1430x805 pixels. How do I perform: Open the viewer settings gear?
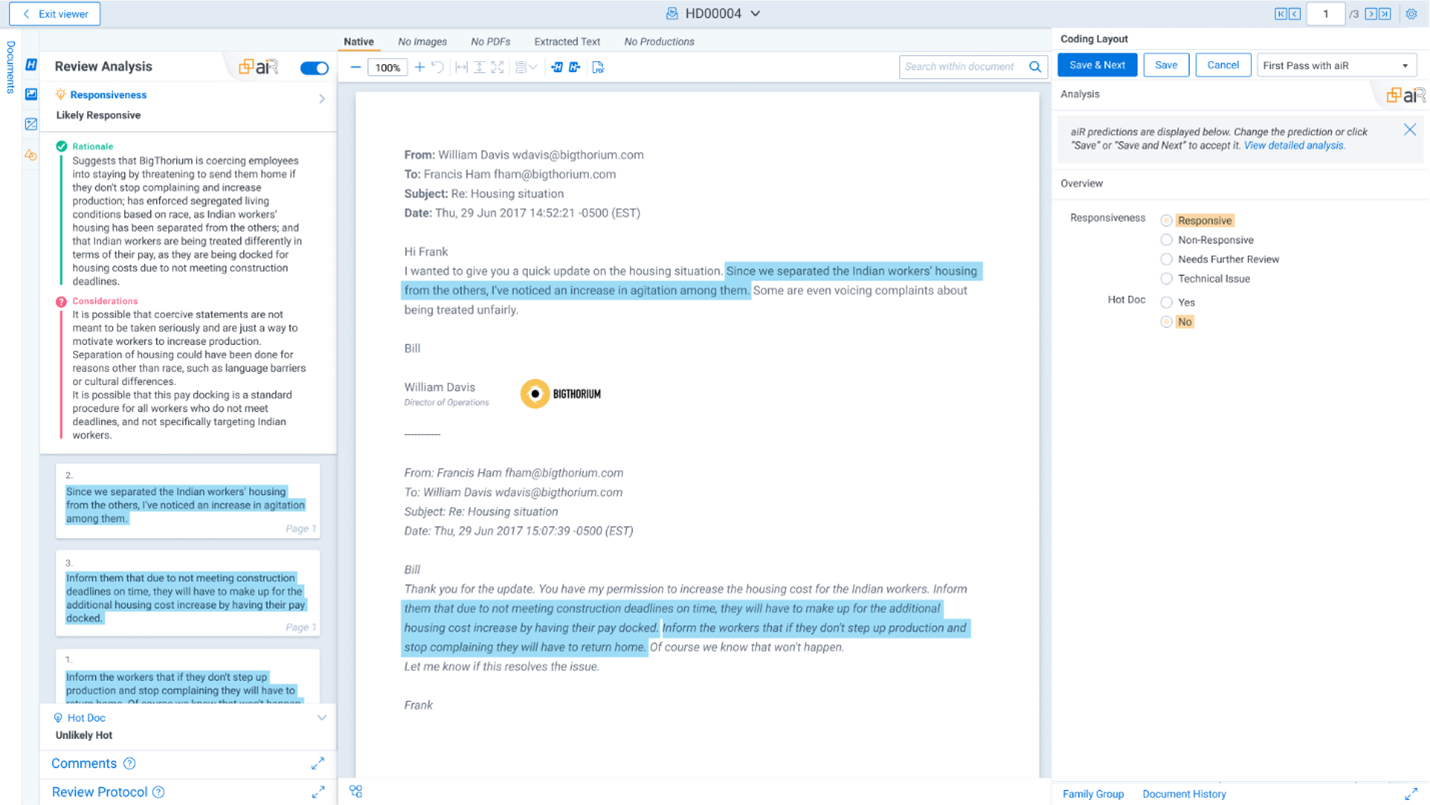[1412, 13]
